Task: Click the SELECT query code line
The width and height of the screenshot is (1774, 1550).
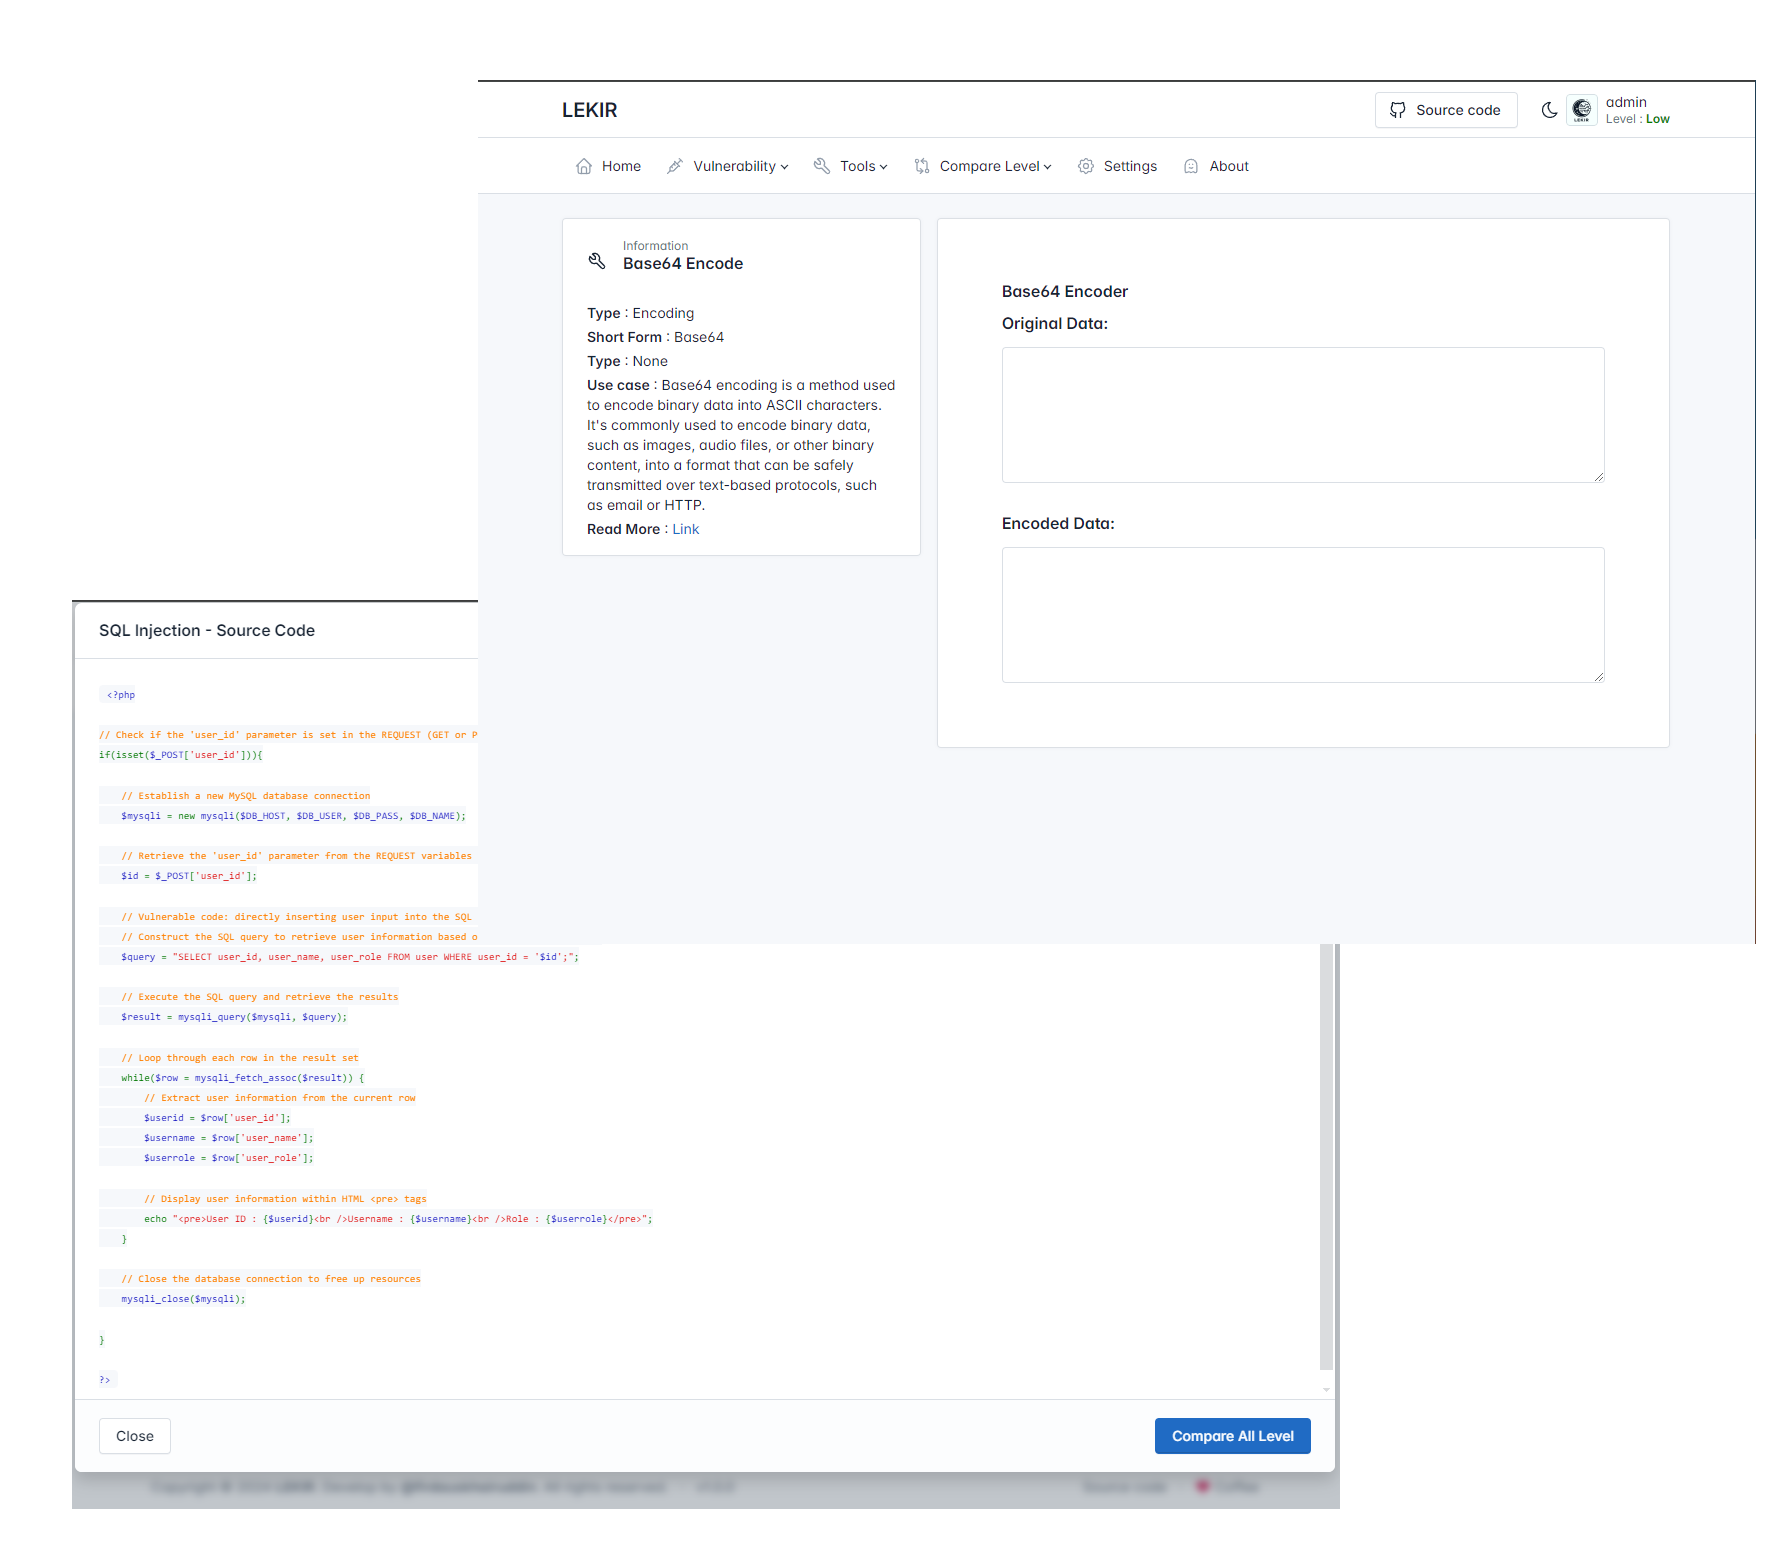Action: 350,957
